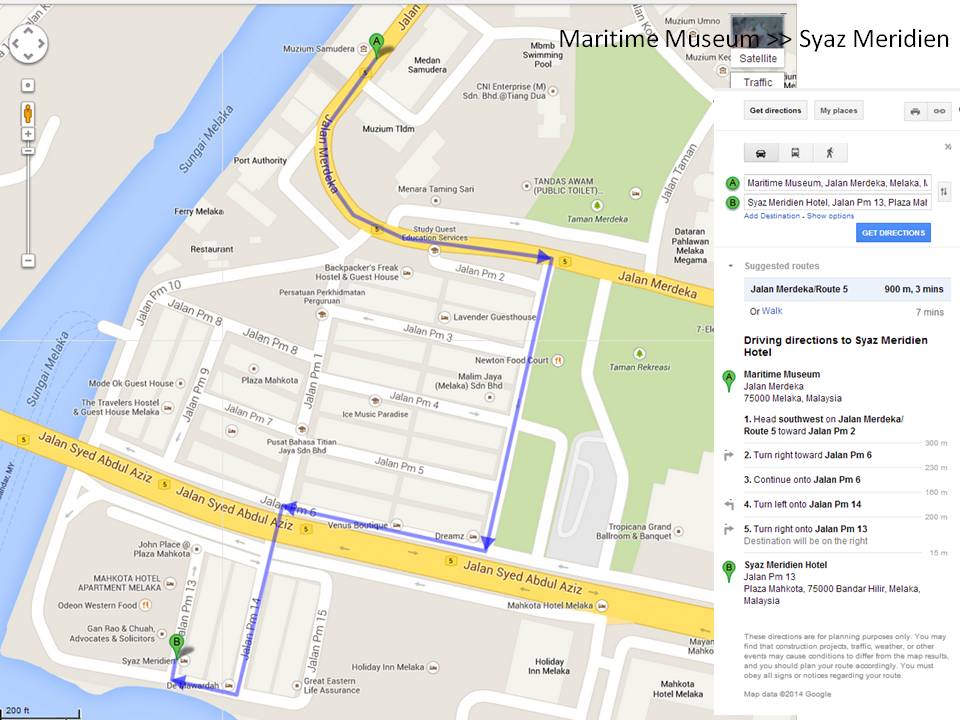Click step 5 Turn right onto Jalan Pm 13
Image resolution: width=960 pixels, height=720 pixels.
[806, 529]
